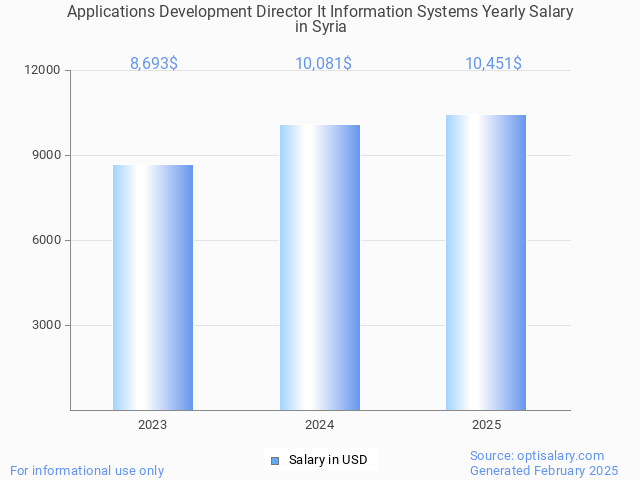The width and height of the screenshot is (640, 480).
Task: Click the 'in Syria' title line
Action: [x=320, y=27]
